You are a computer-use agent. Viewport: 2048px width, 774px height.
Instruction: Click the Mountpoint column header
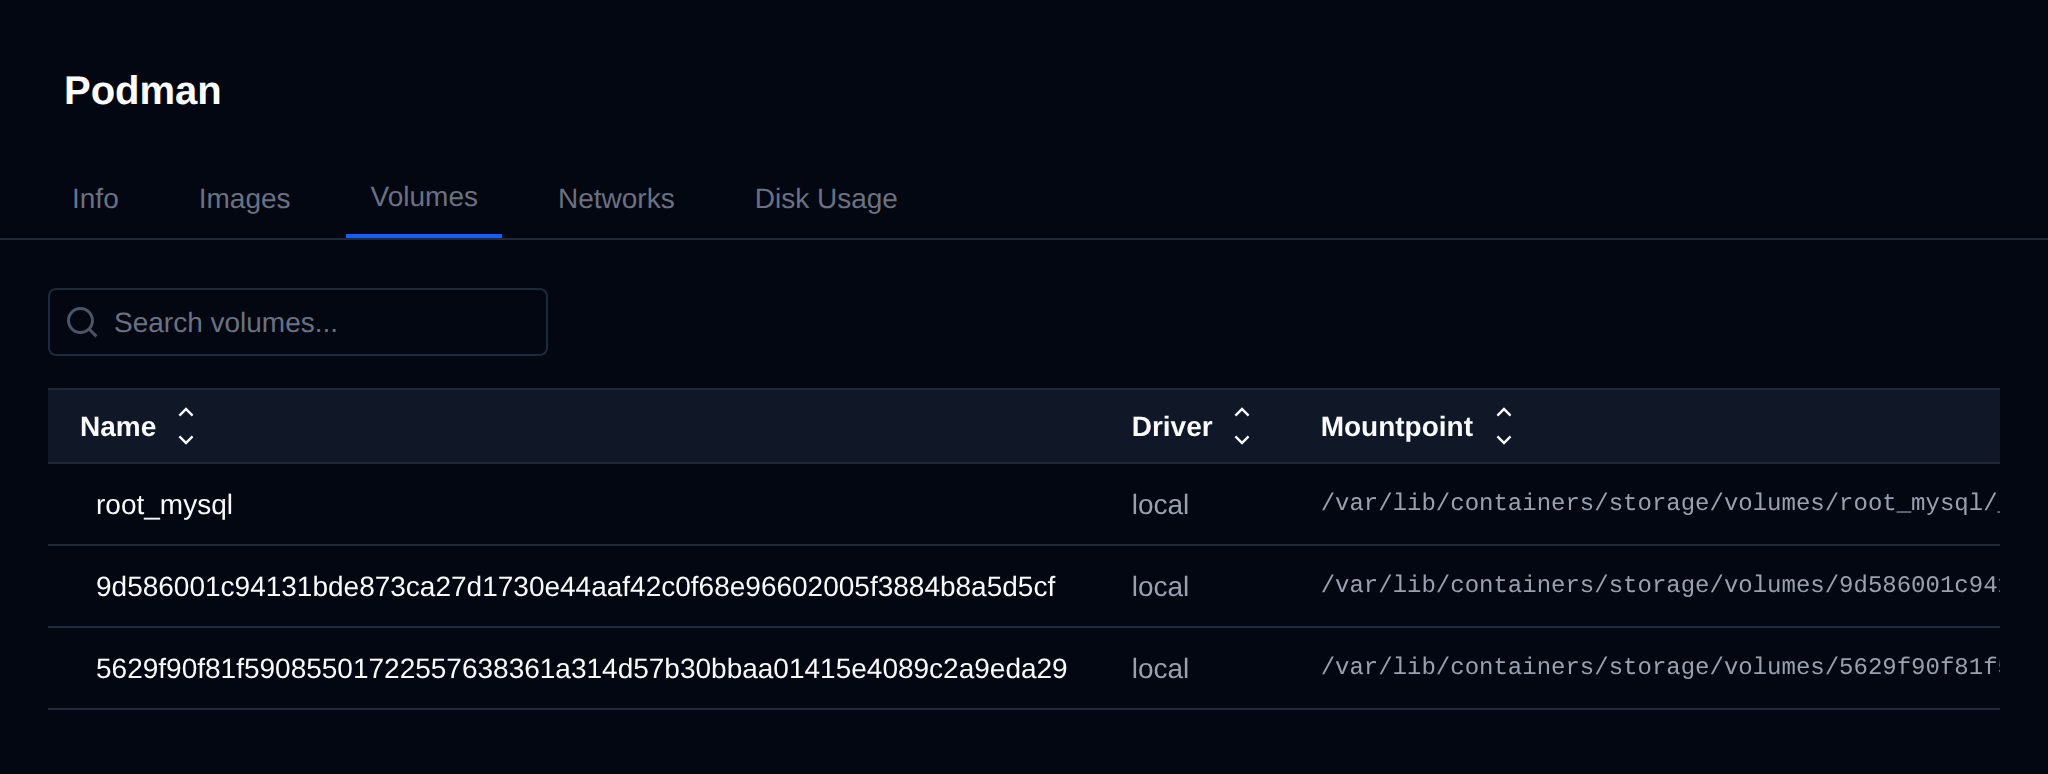[x=1397, y=427]
